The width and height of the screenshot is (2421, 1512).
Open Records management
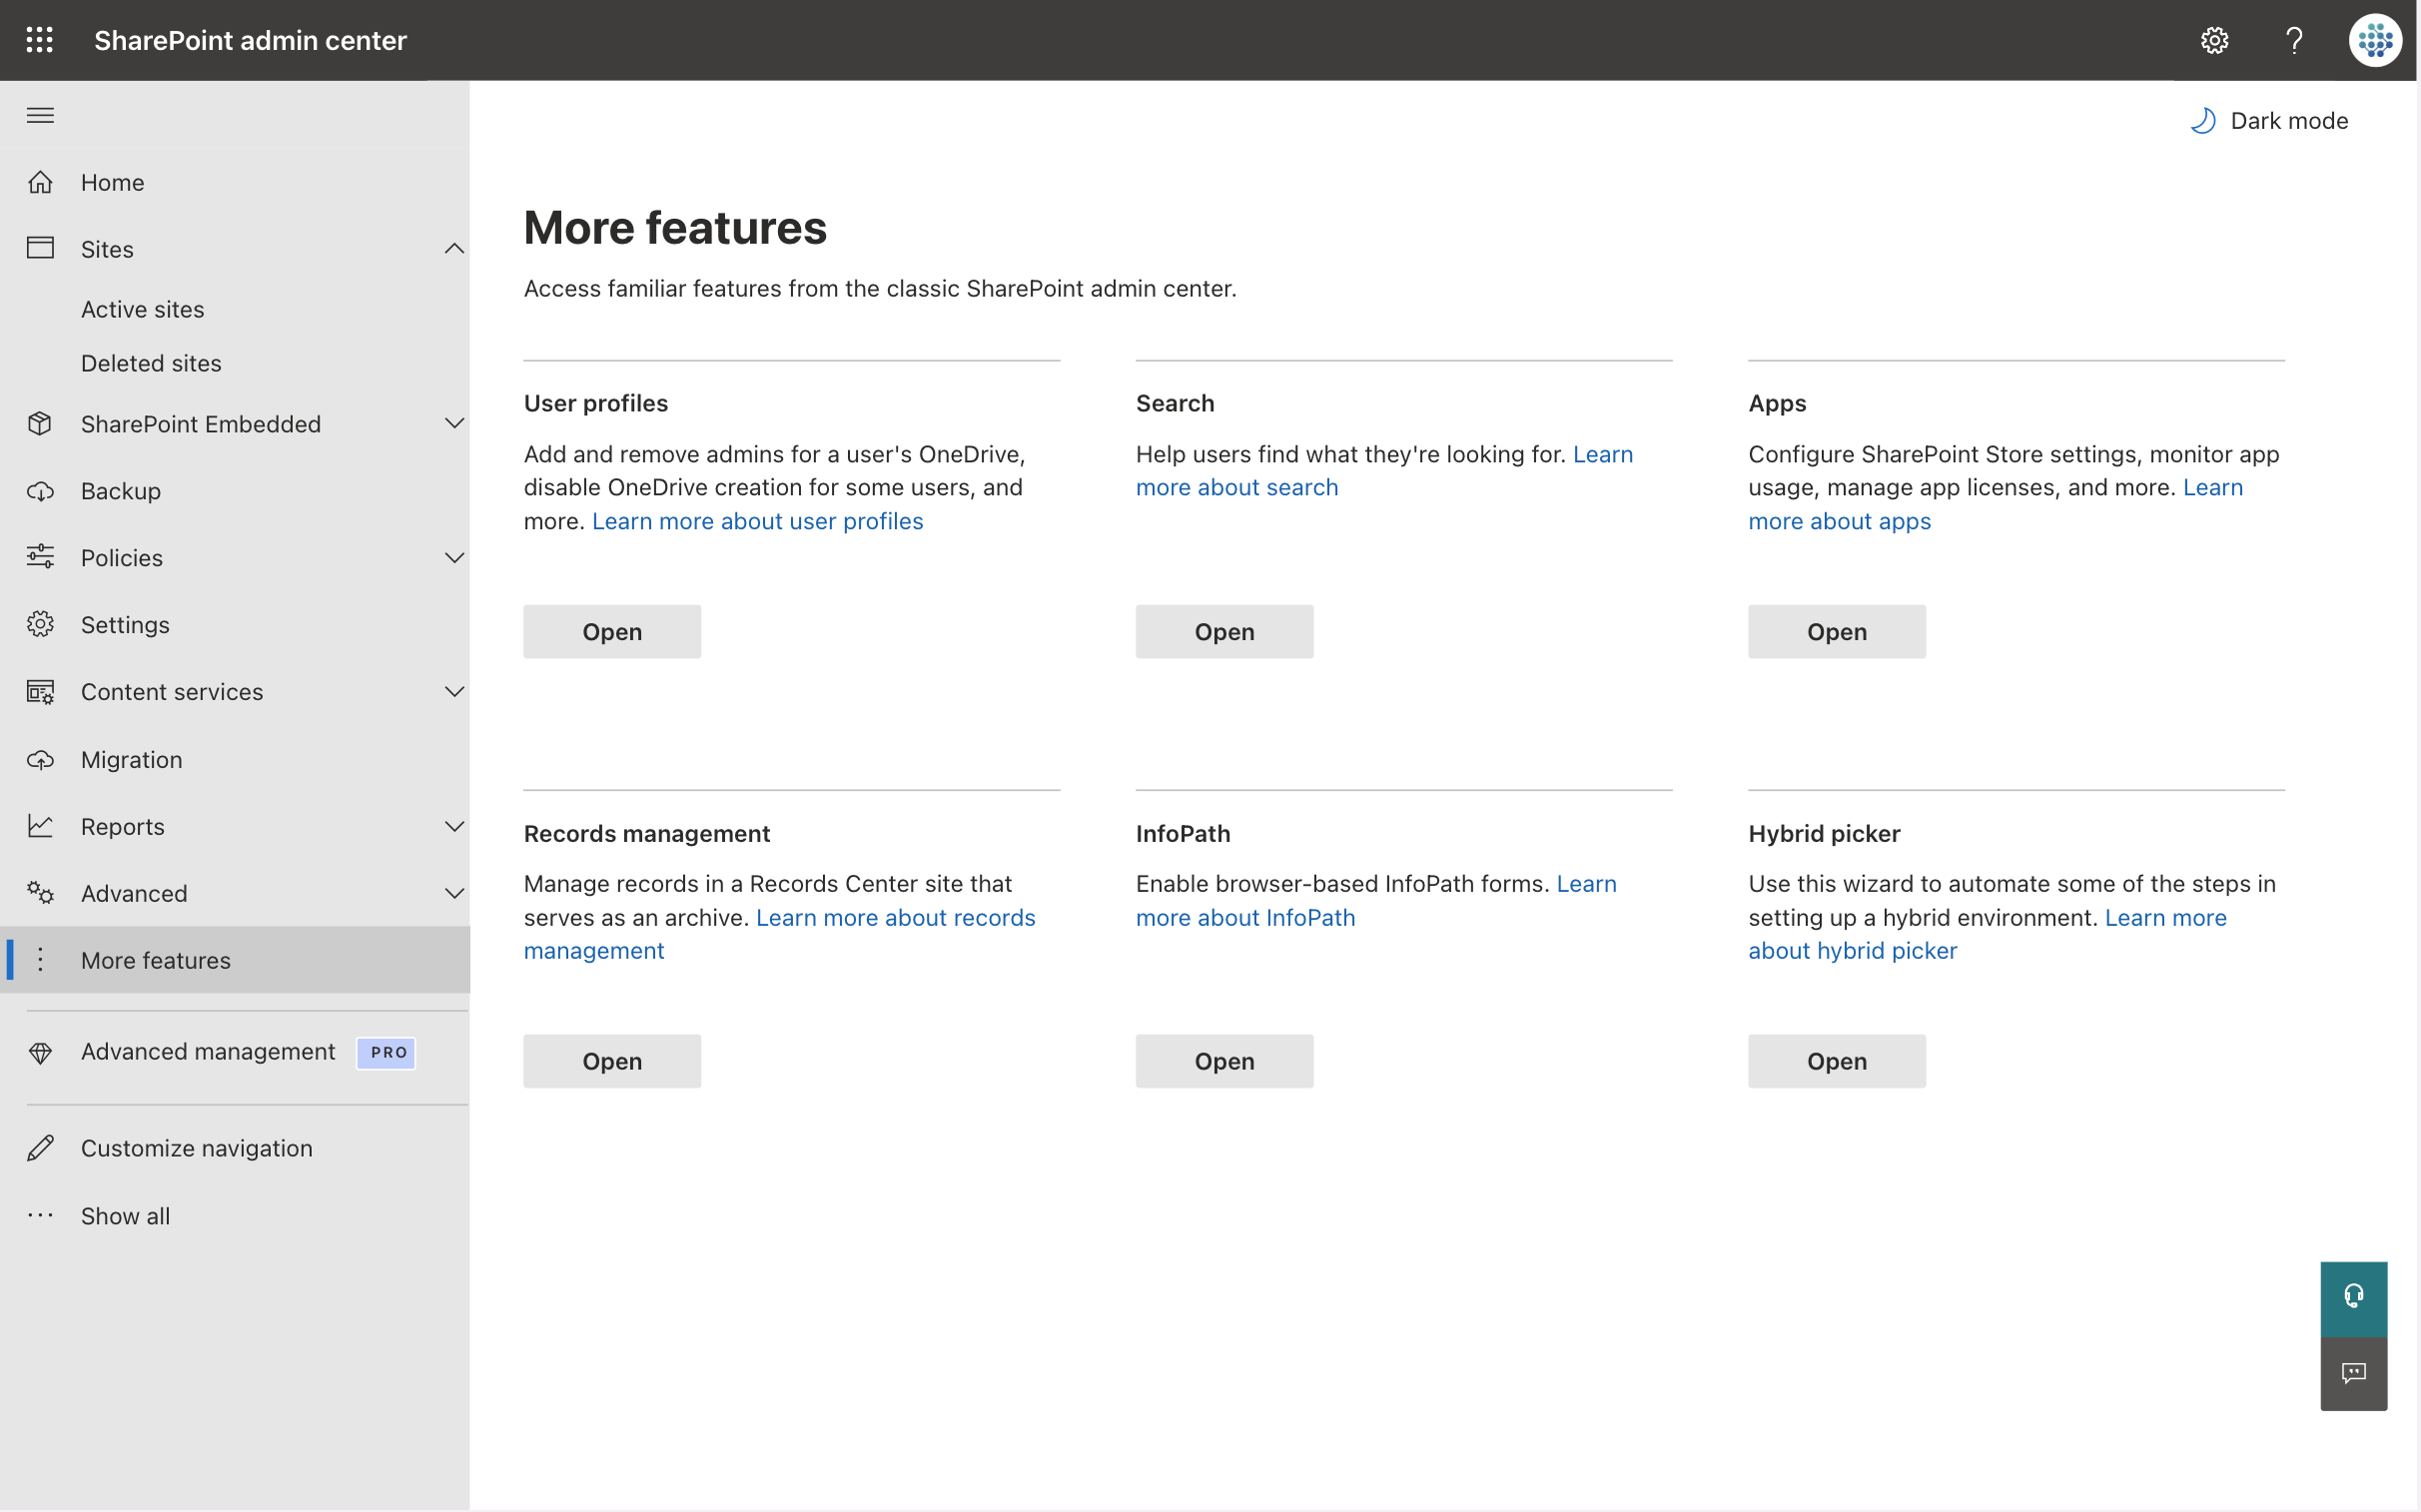pos(612,1061)
